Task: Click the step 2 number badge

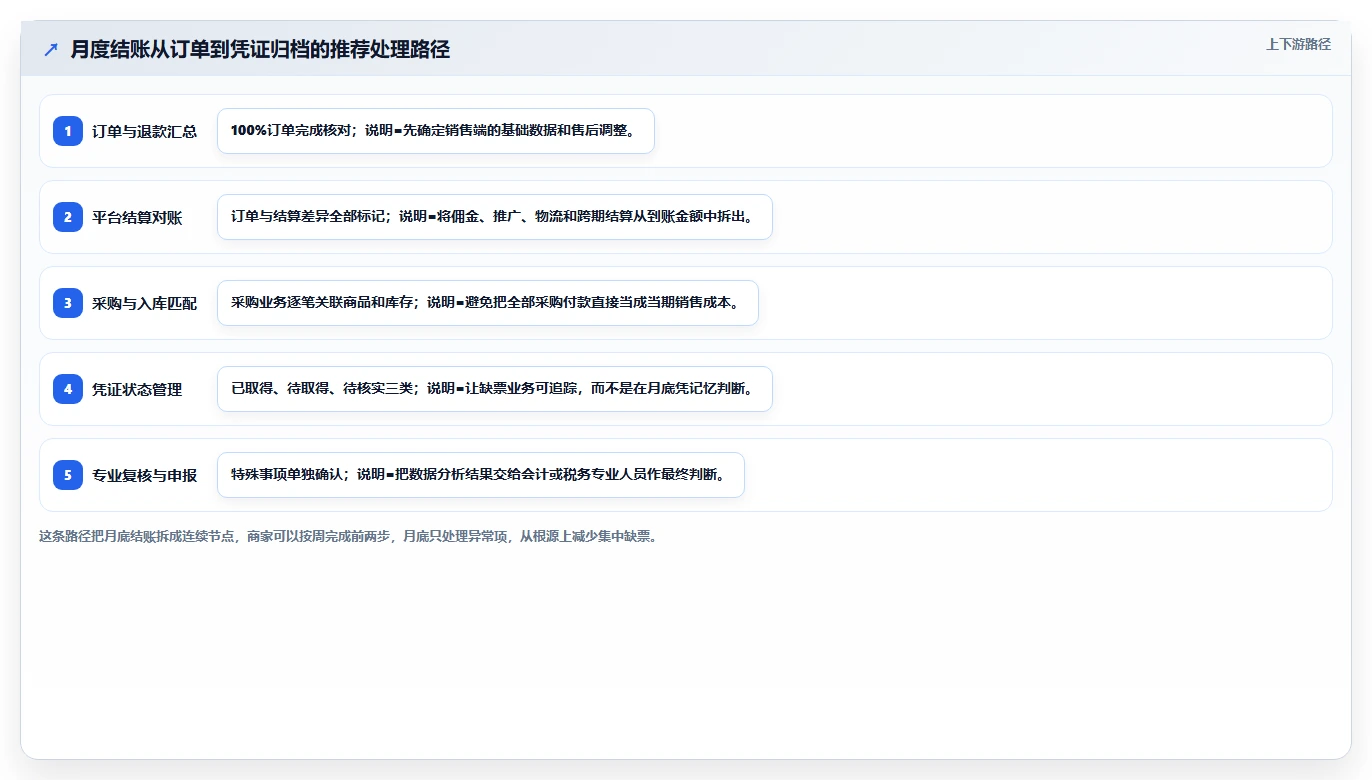Action: [68, 217]
